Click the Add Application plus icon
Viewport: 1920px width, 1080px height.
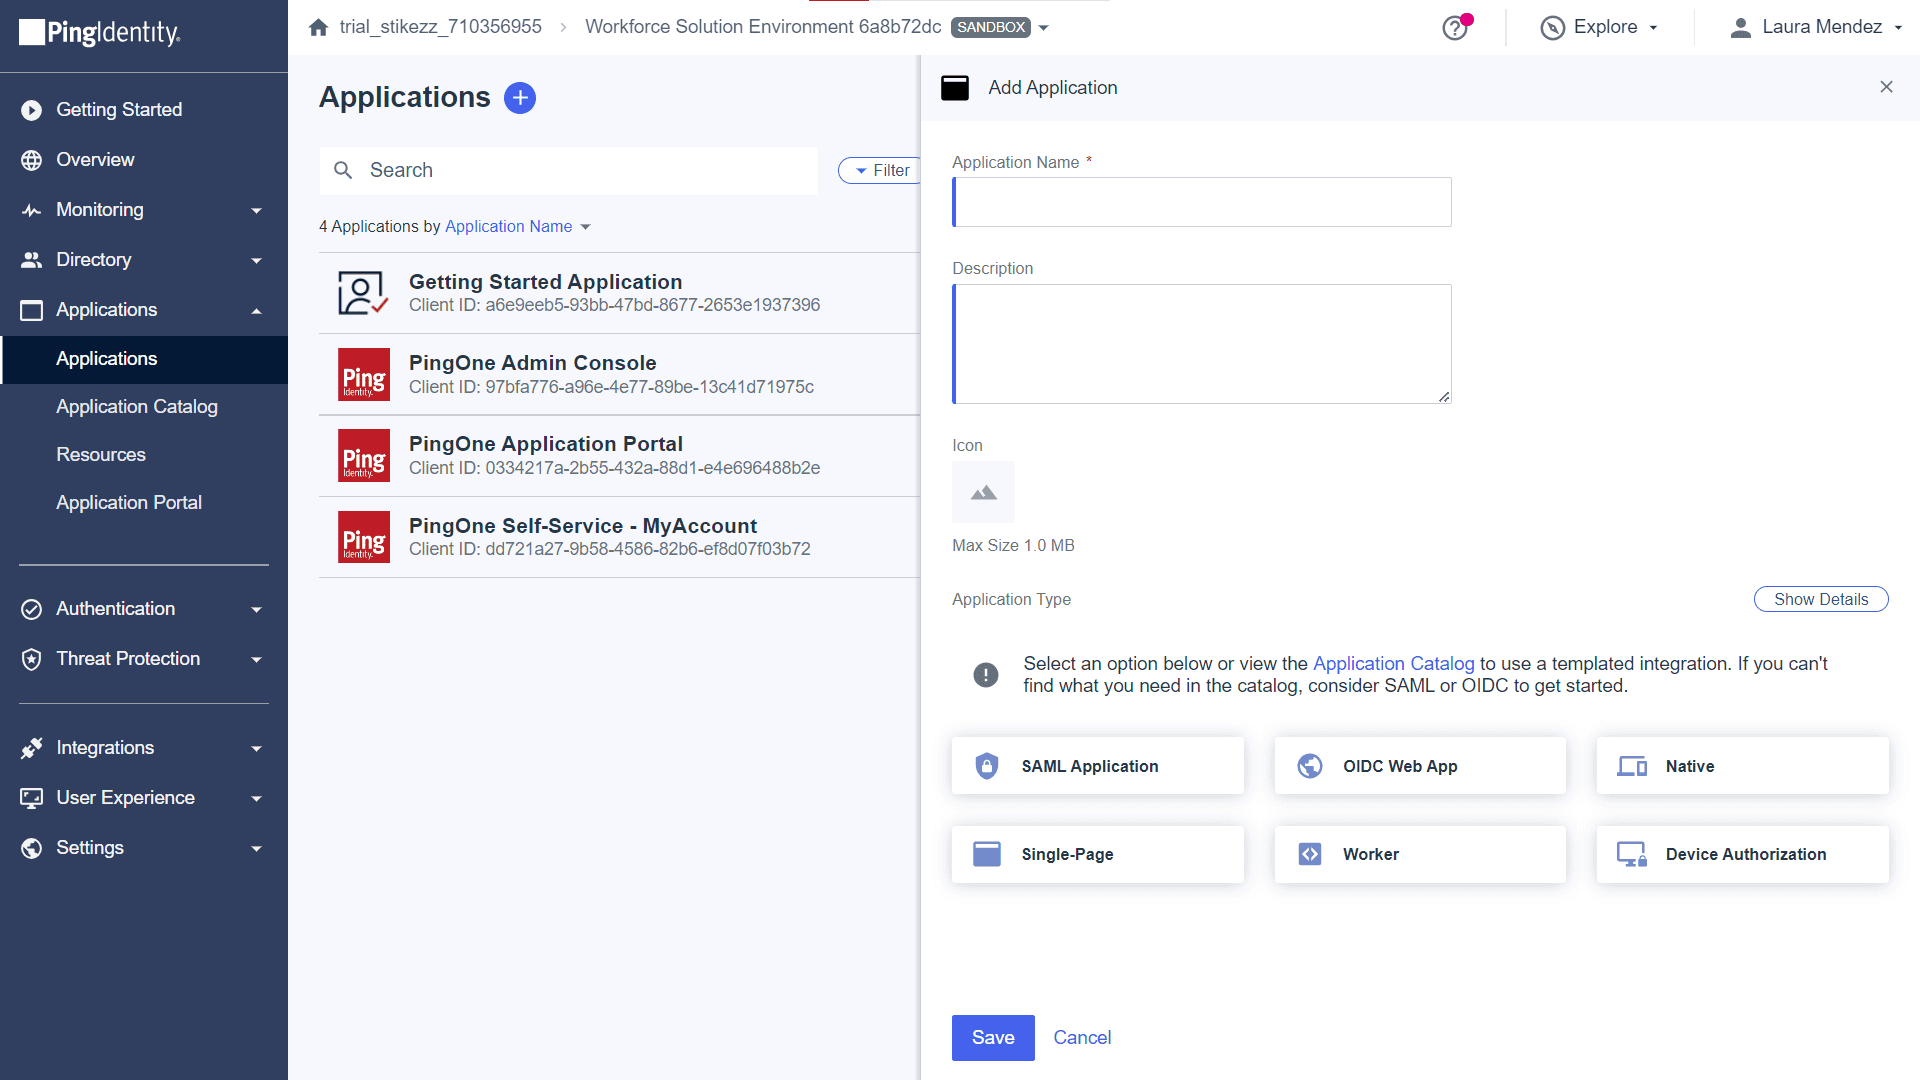tap(518, 96)
